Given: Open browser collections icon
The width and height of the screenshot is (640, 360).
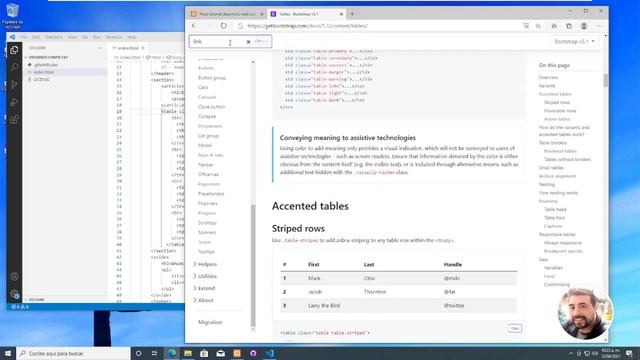Looking at the screenshot, I should [569, 26].
